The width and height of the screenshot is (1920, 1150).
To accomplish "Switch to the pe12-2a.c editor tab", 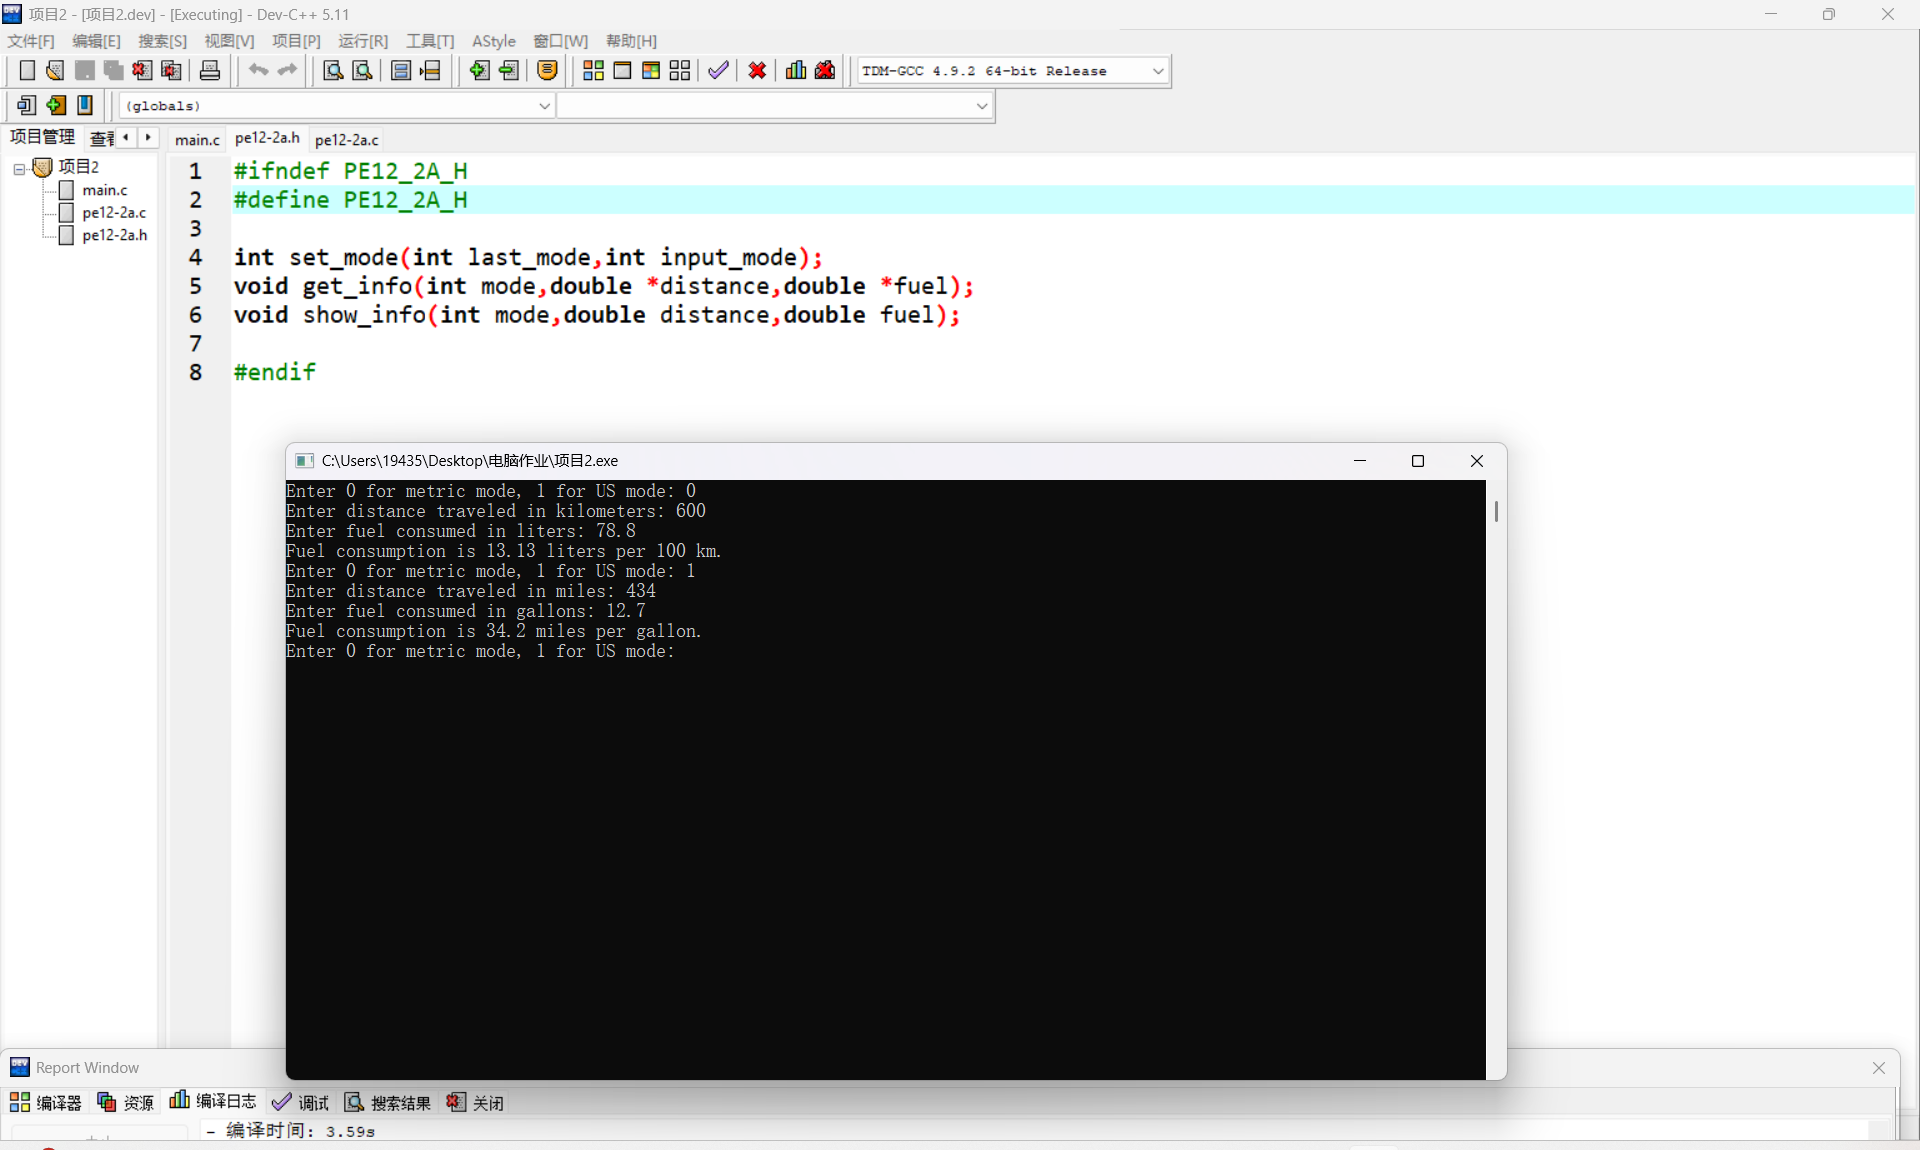I will pyautogui.click(x=346, y=140).
